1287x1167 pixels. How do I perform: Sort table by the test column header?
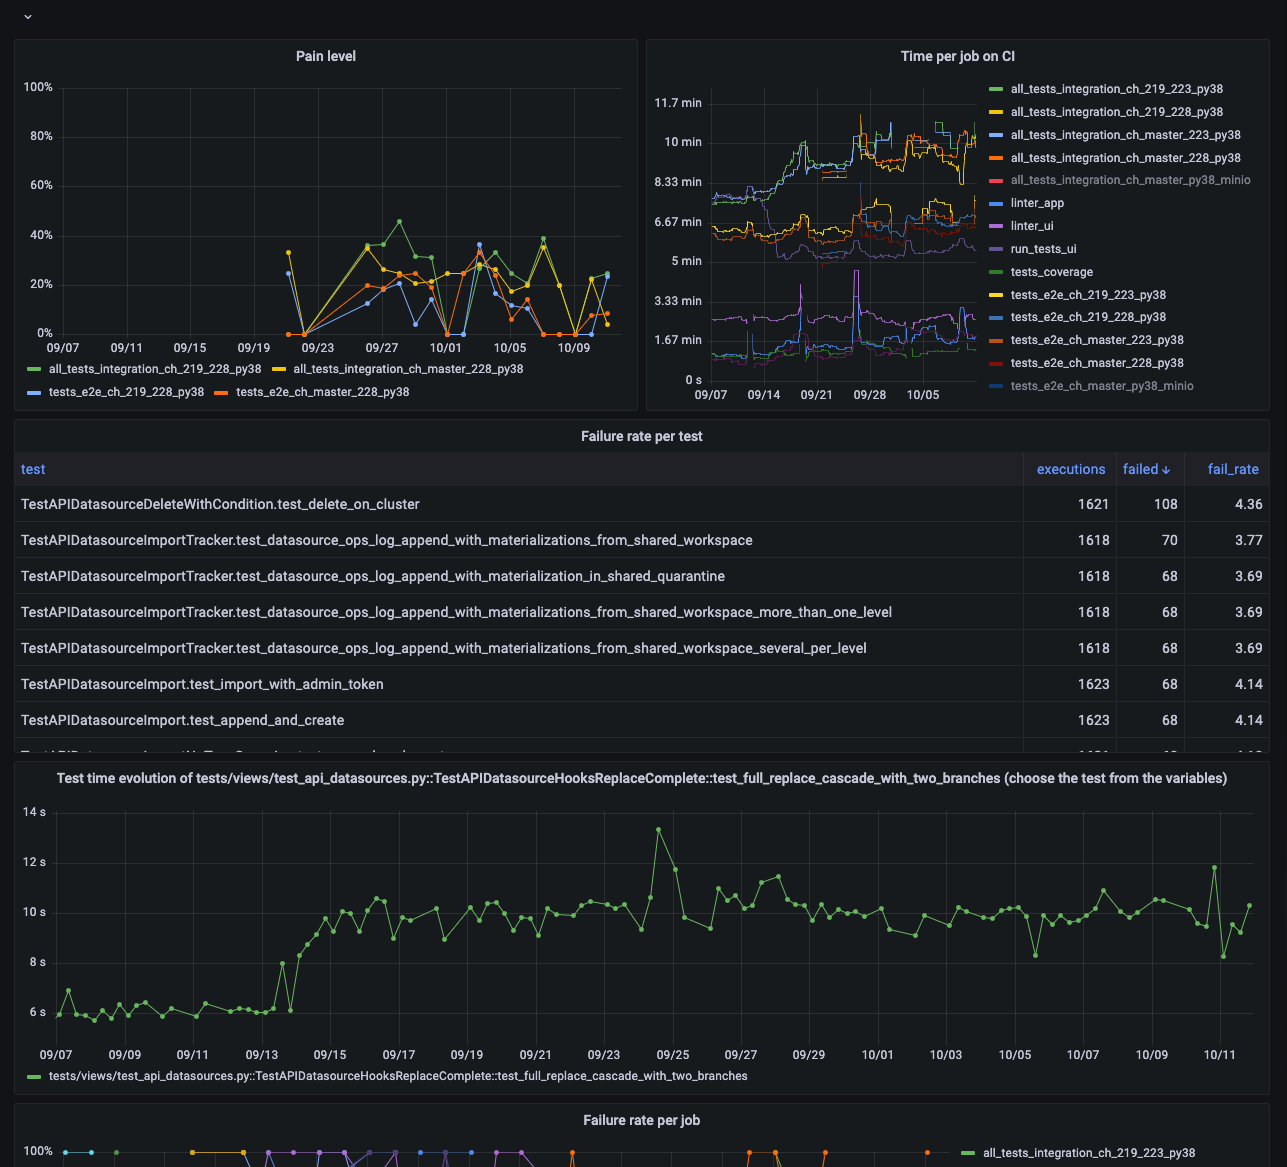[33, 469]
